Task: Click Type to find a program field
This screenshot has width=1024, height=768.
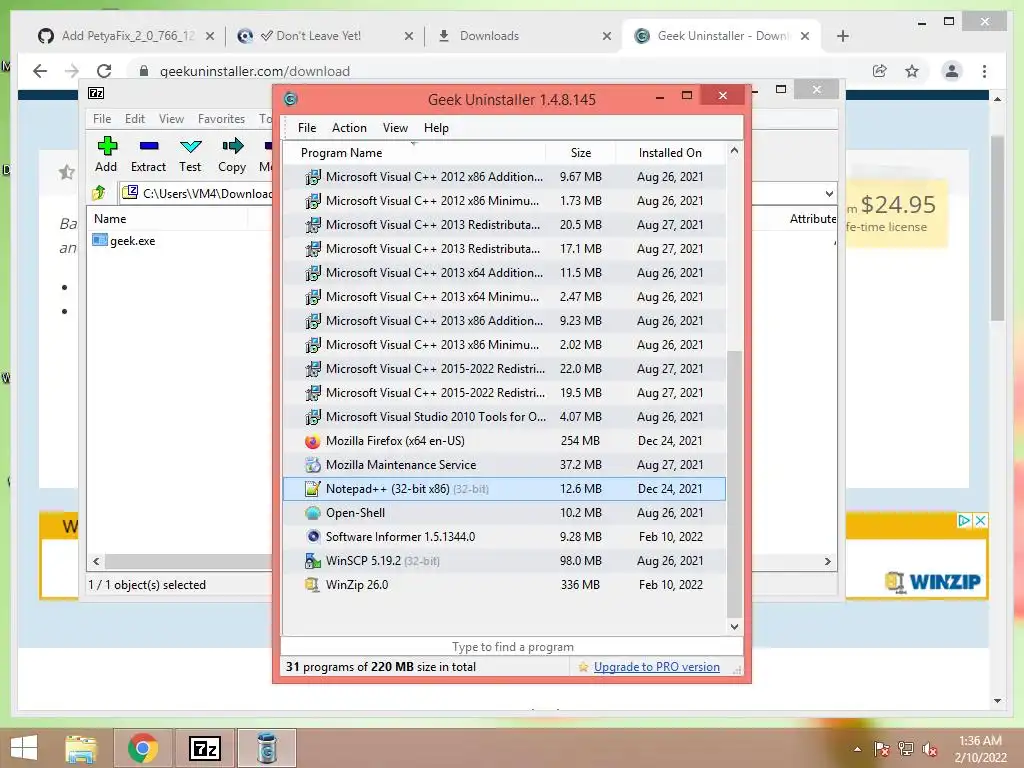Action: pyautogui.click(x=512, y=647)
